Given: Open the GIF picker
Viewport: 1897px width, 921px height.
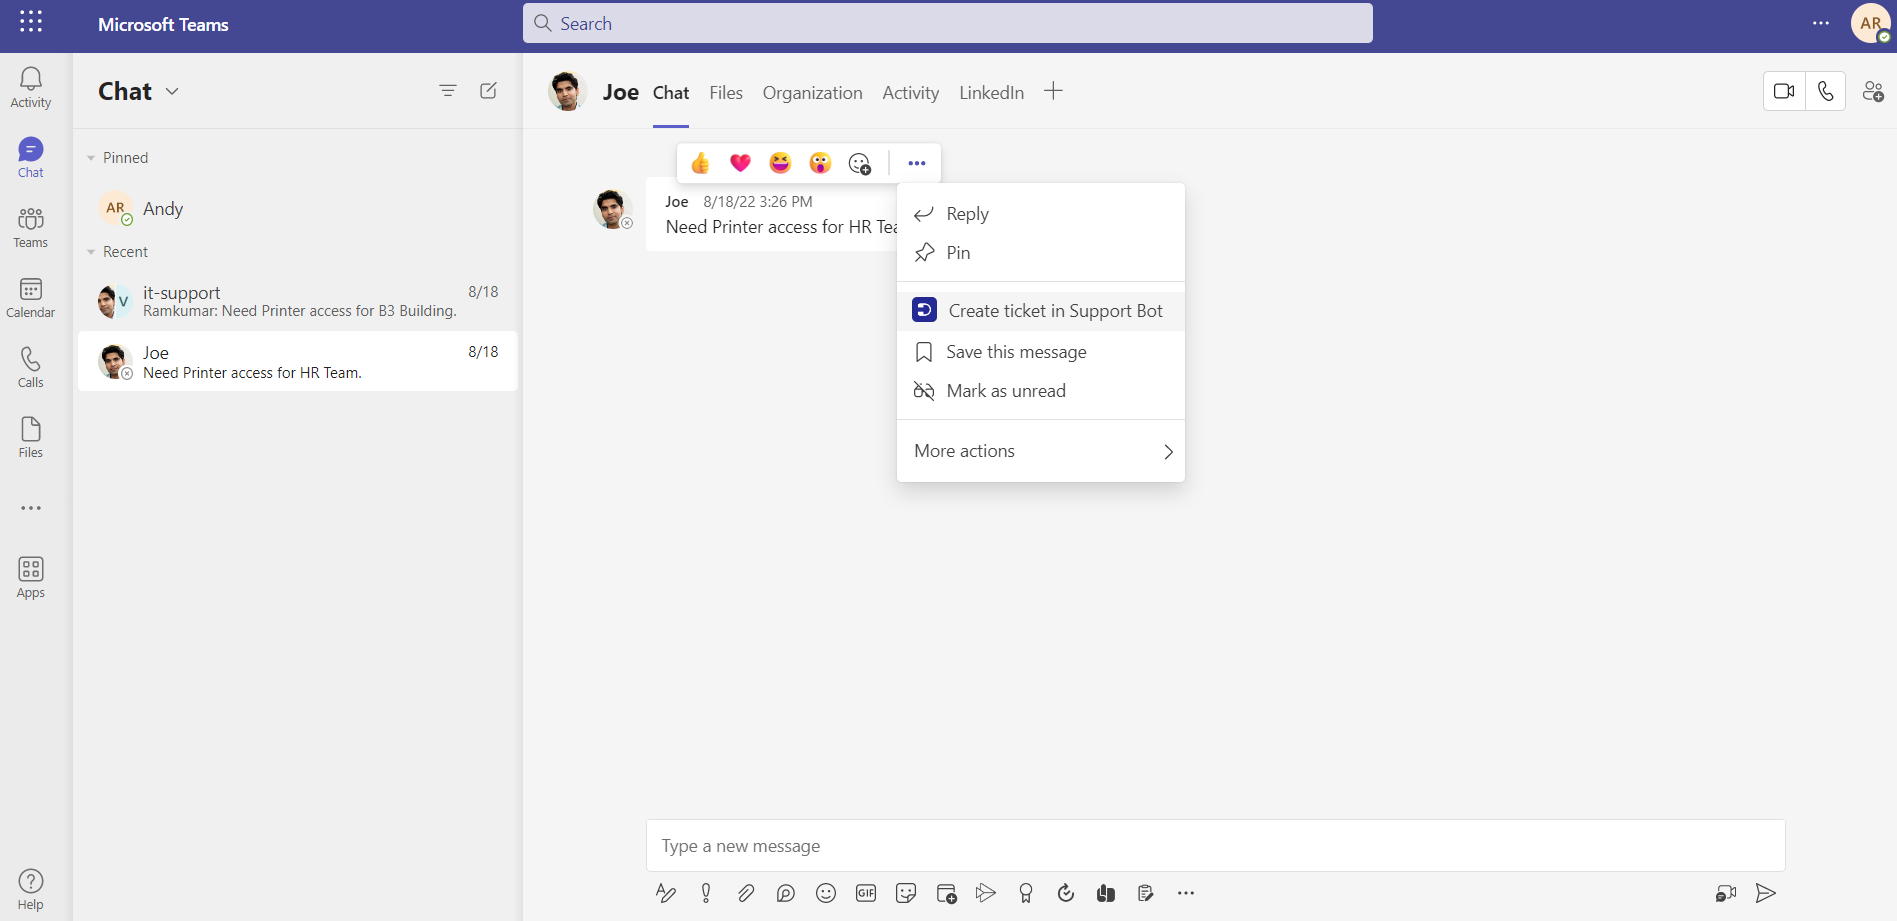Looking at the screenshot, I should pos(866,893).
